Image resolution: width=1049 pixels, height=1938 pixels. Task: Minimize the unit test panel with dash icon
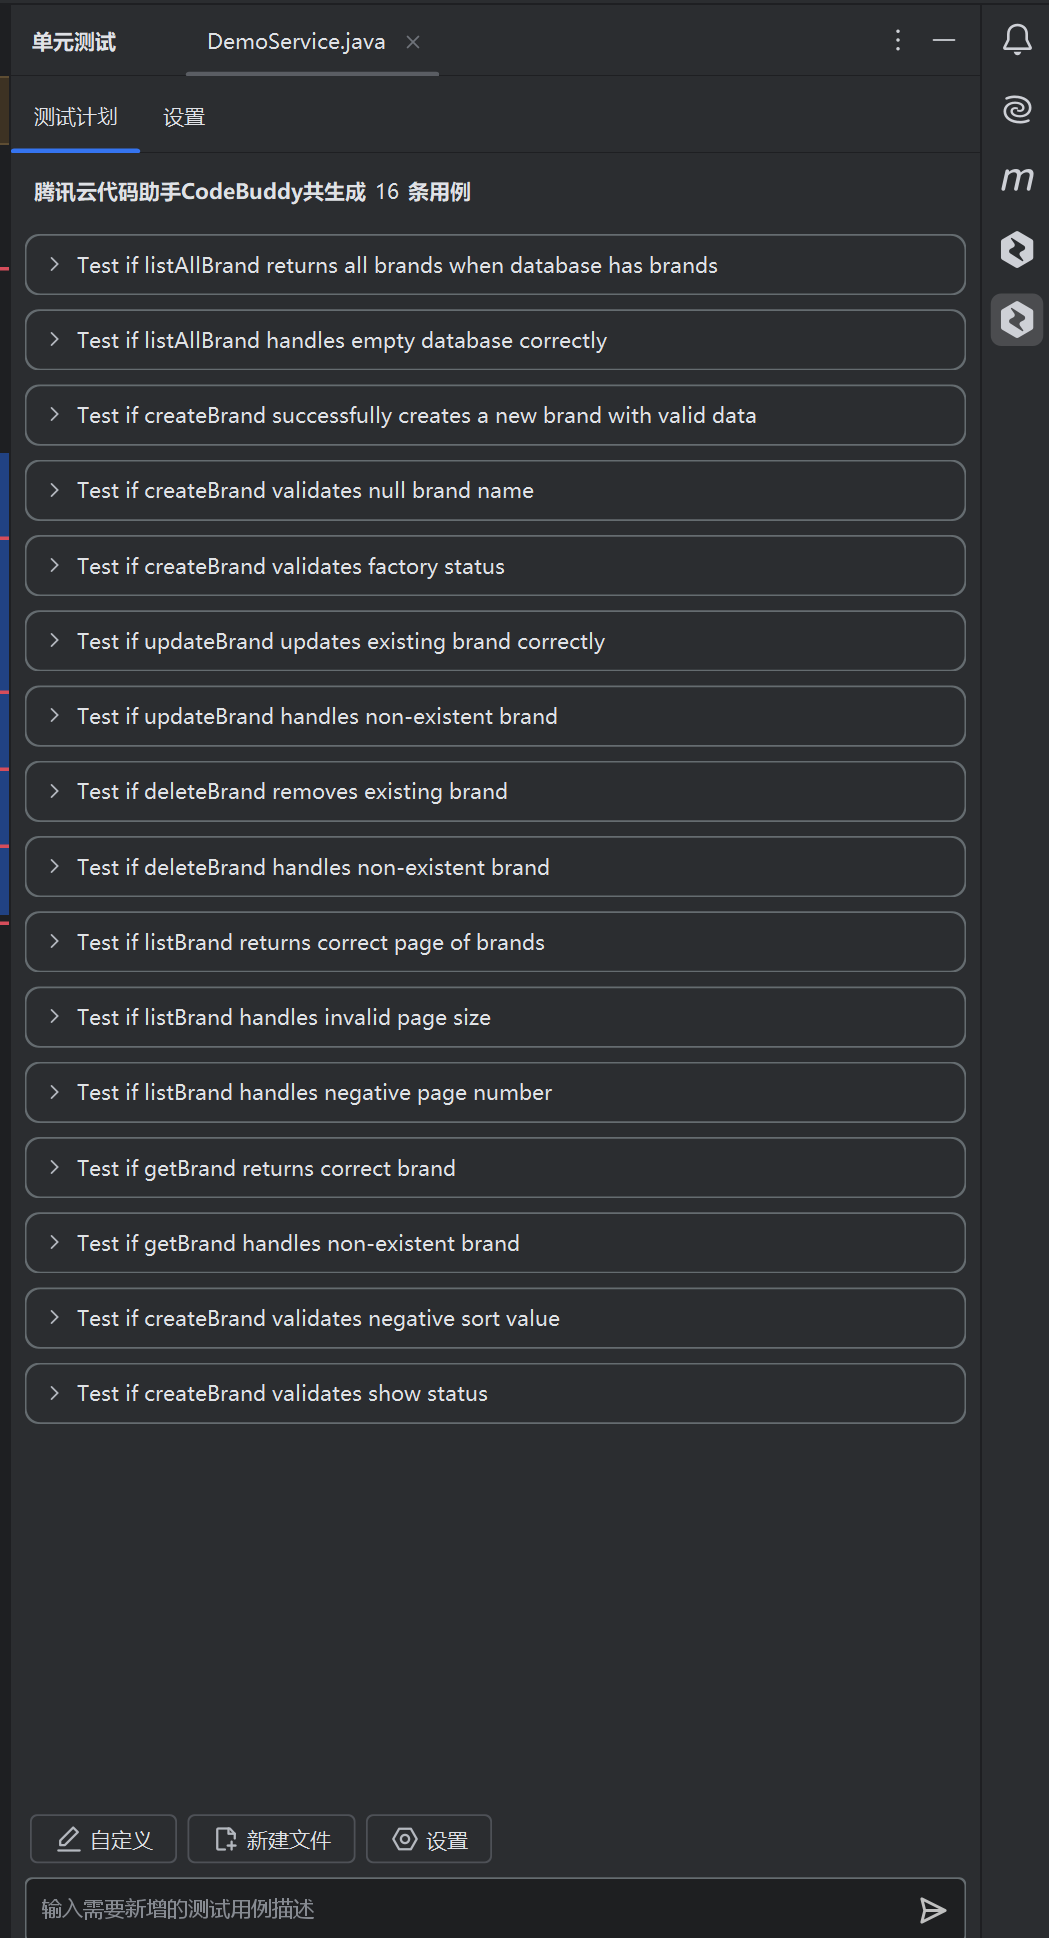(944, 40)
